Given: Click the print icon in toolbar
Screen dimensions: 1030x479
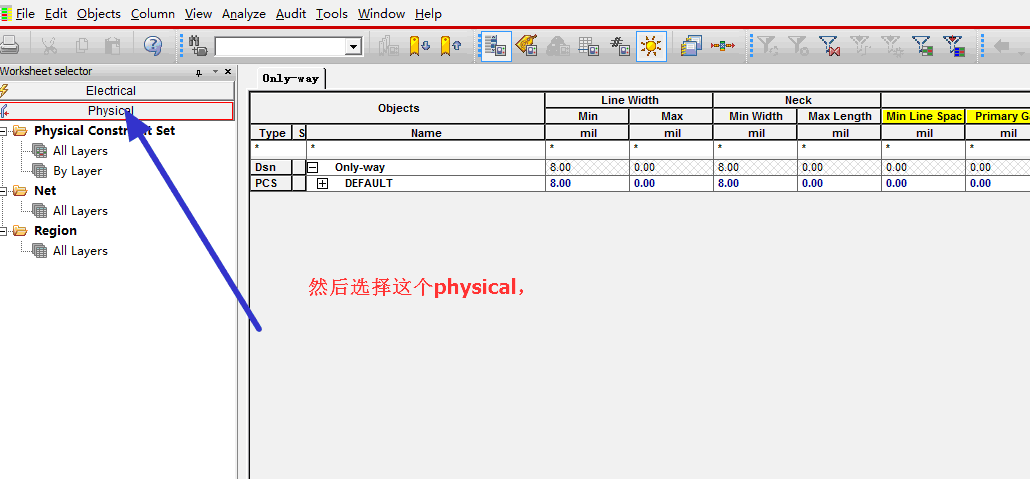Looking at the screenshot, I should (x=10, y=45).
